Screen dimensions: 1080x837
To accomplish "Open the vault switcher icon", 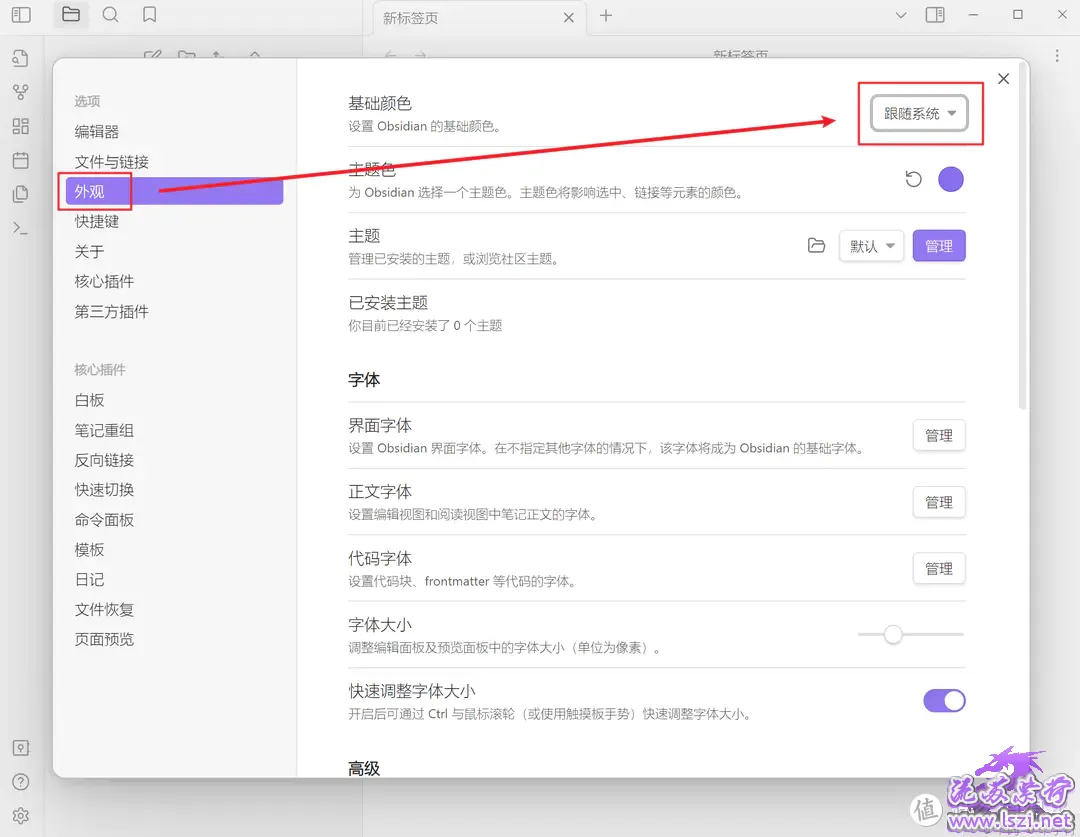I will (x=21, y=748).
